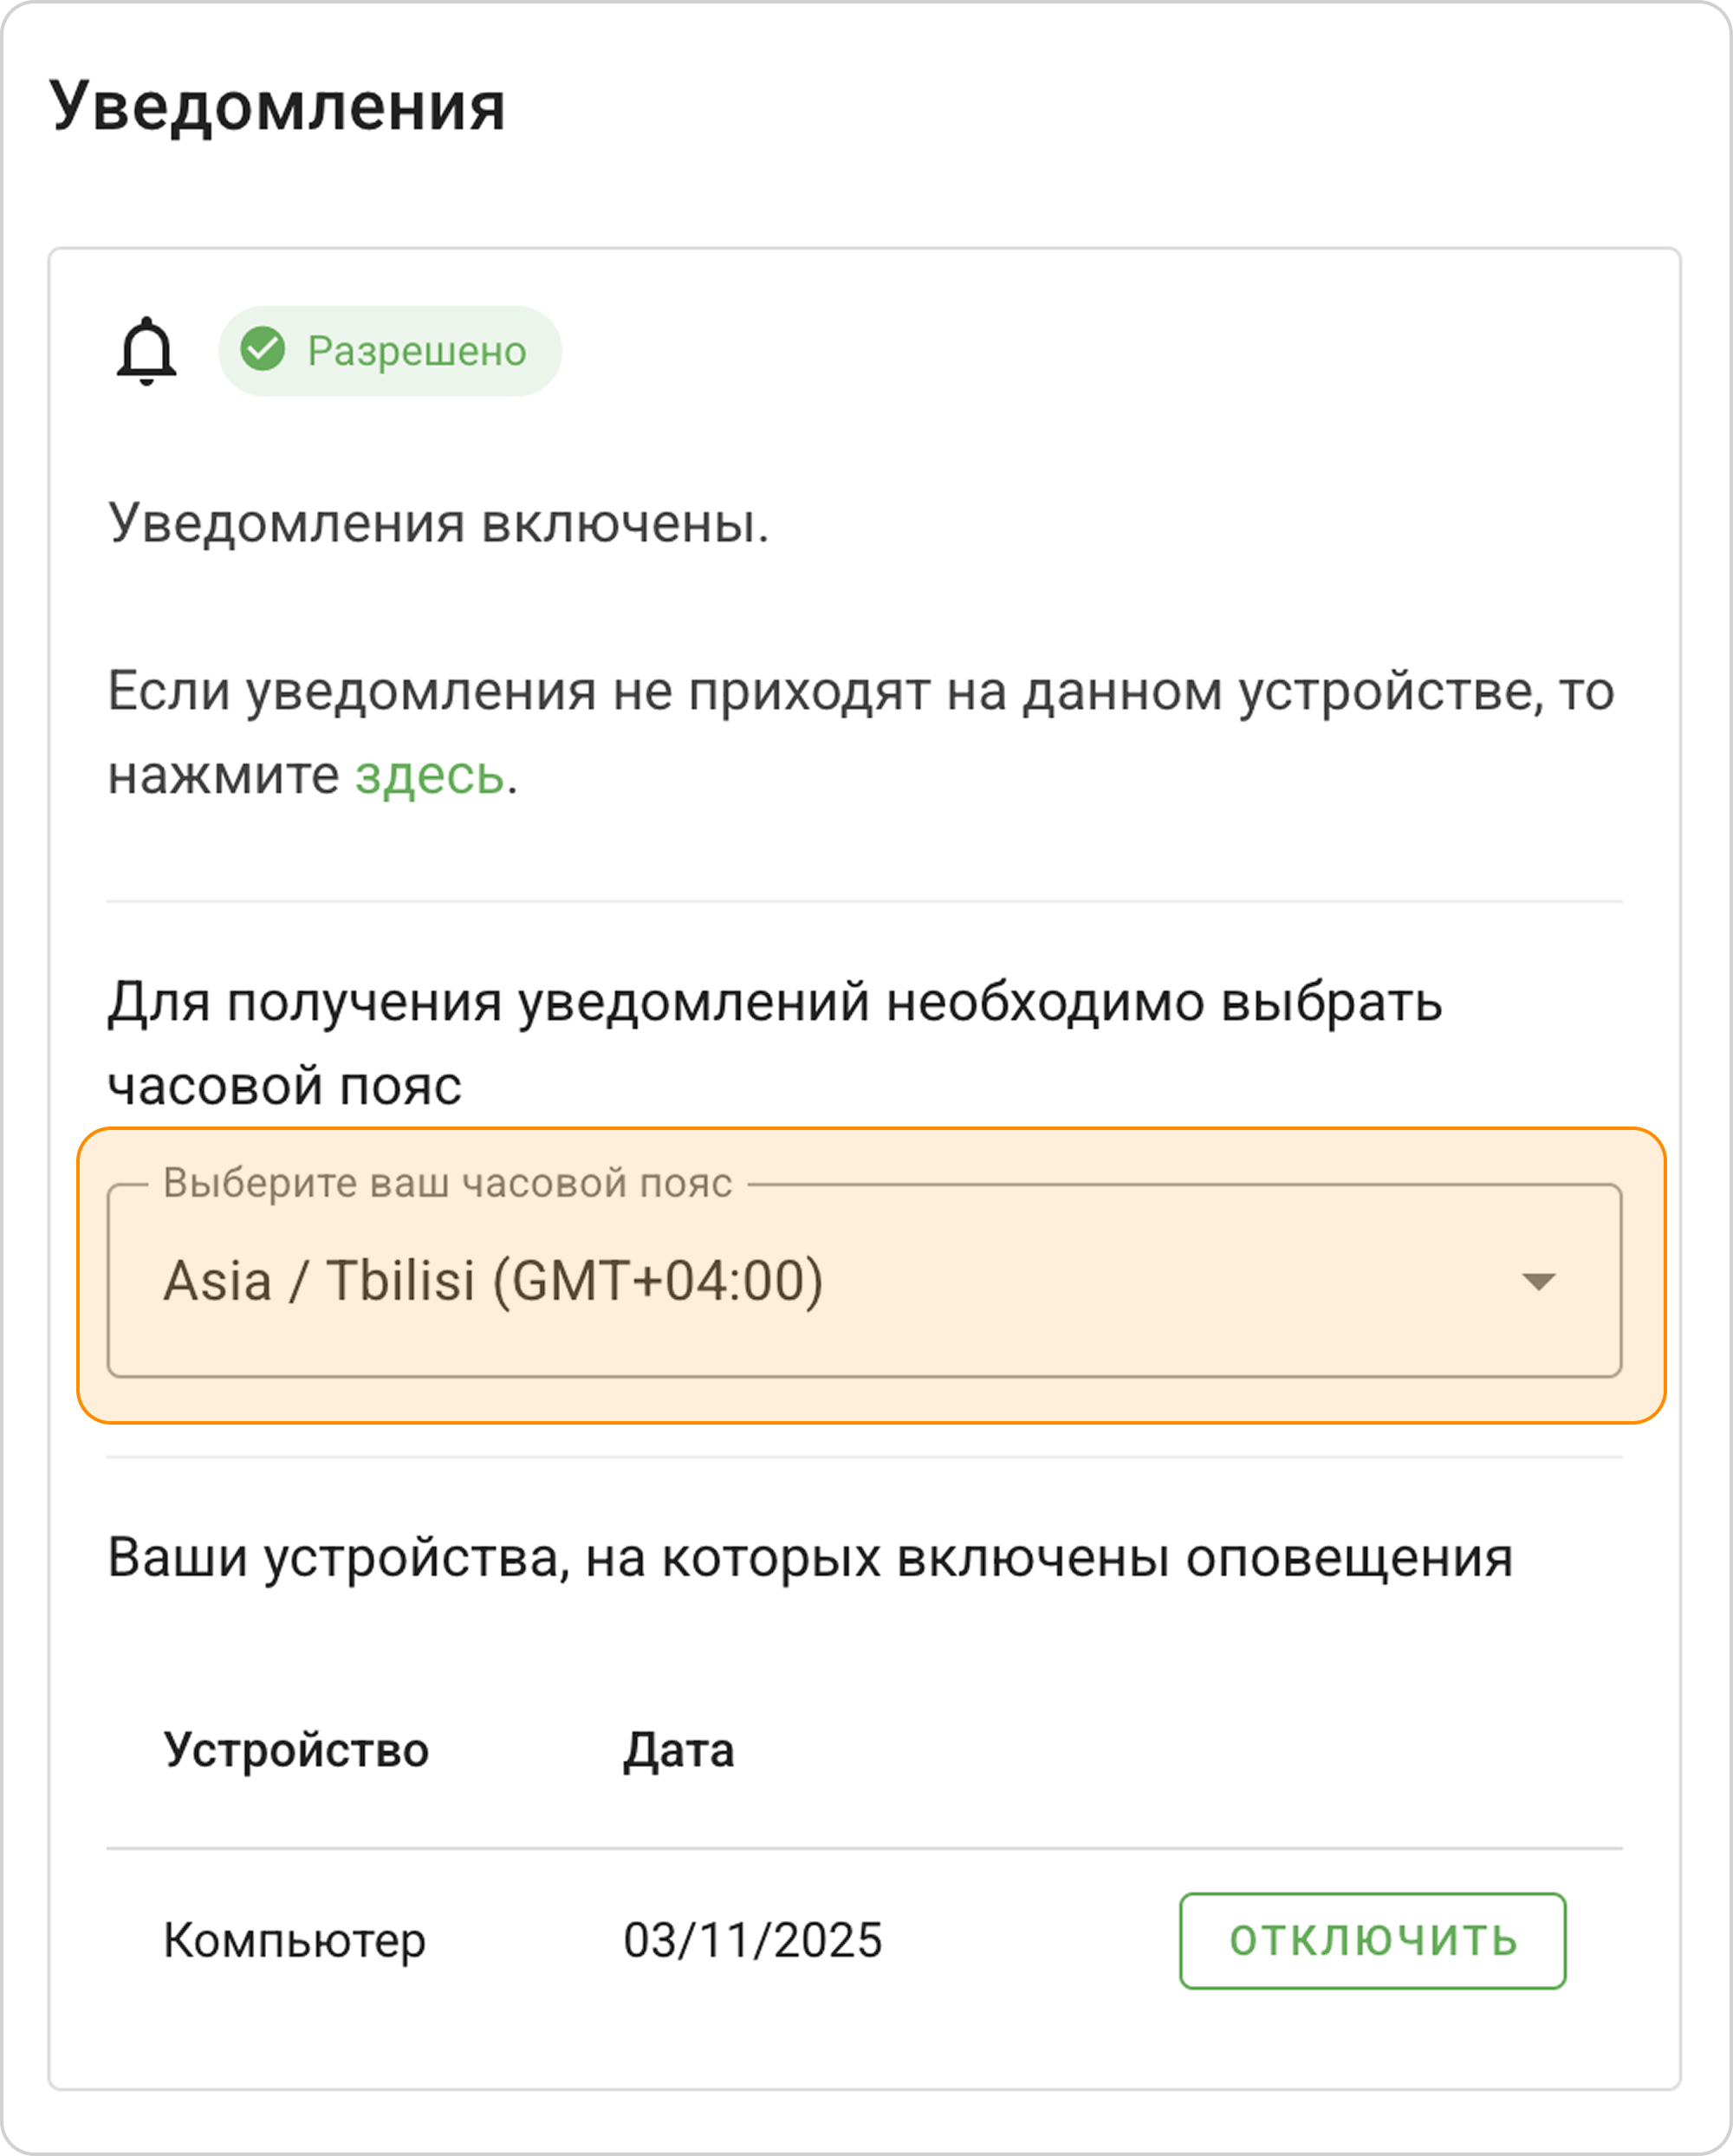Click the "Выберите ваш часовой пояс" label

pos(447,1183)
